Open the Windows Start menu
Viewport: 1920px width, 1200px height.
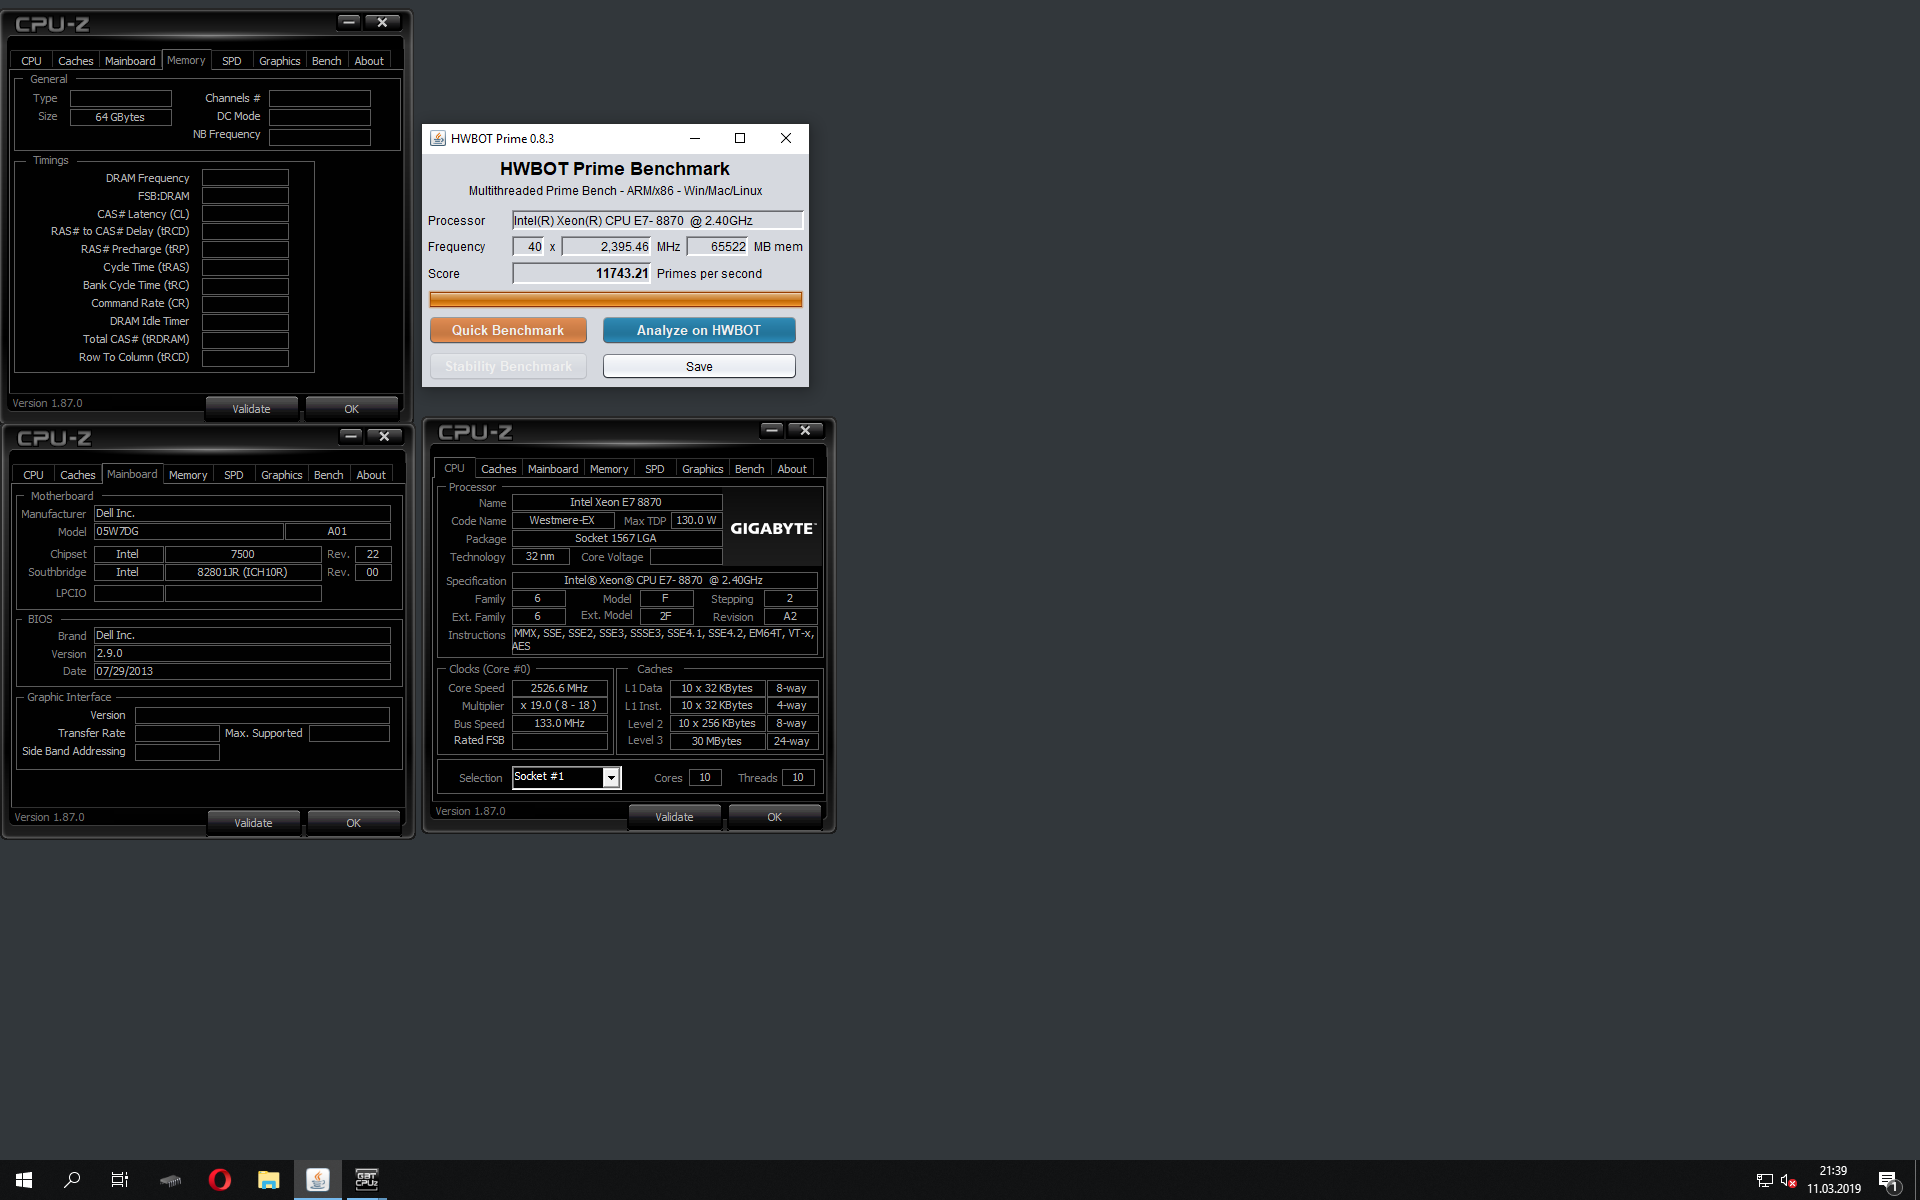(24, 1180)
